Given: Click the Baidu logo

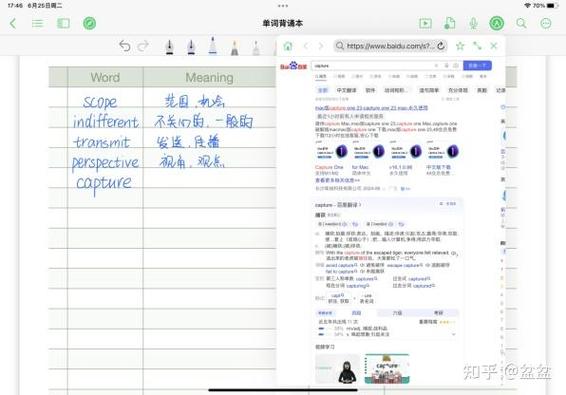Looking at the screenshot, I should click(x=293, y=66).
